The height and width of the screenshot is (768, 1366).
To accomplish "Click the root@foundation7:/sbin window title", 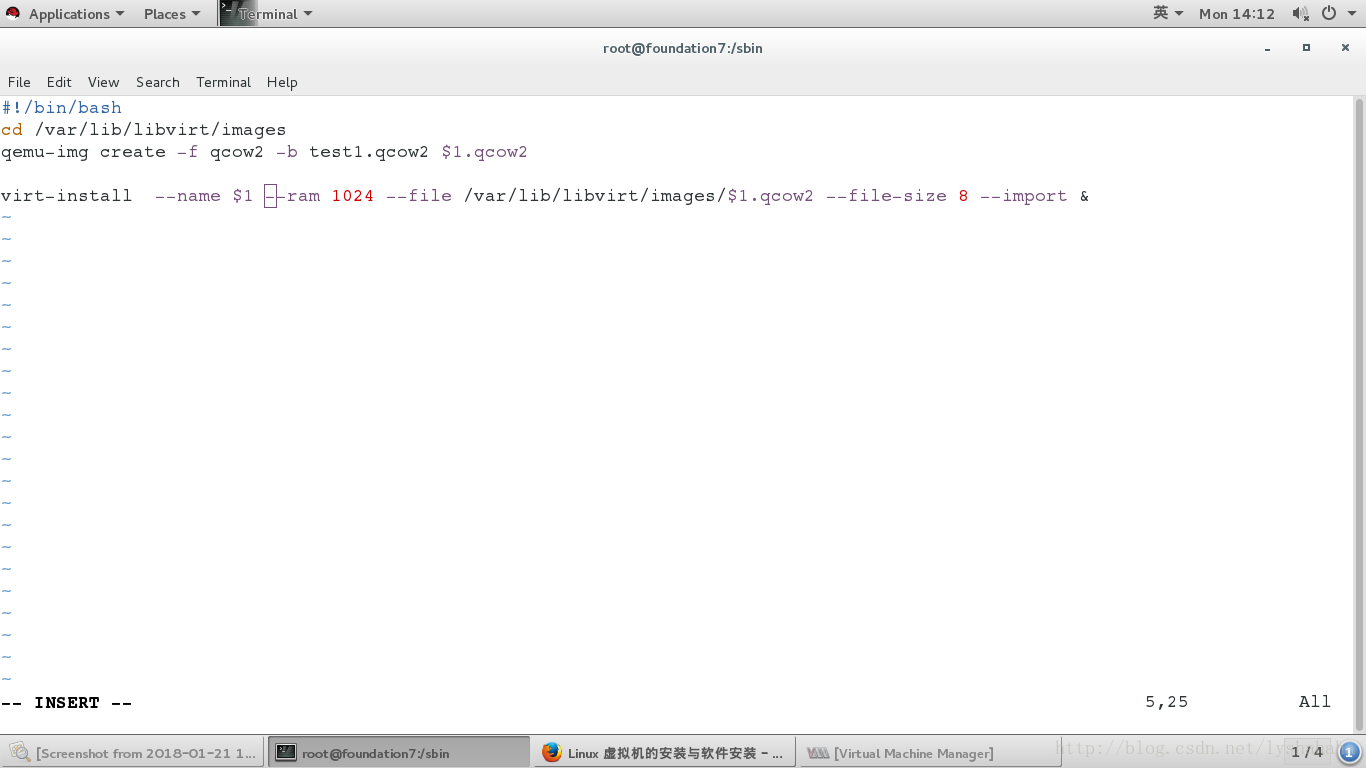I will coord(683,48).
